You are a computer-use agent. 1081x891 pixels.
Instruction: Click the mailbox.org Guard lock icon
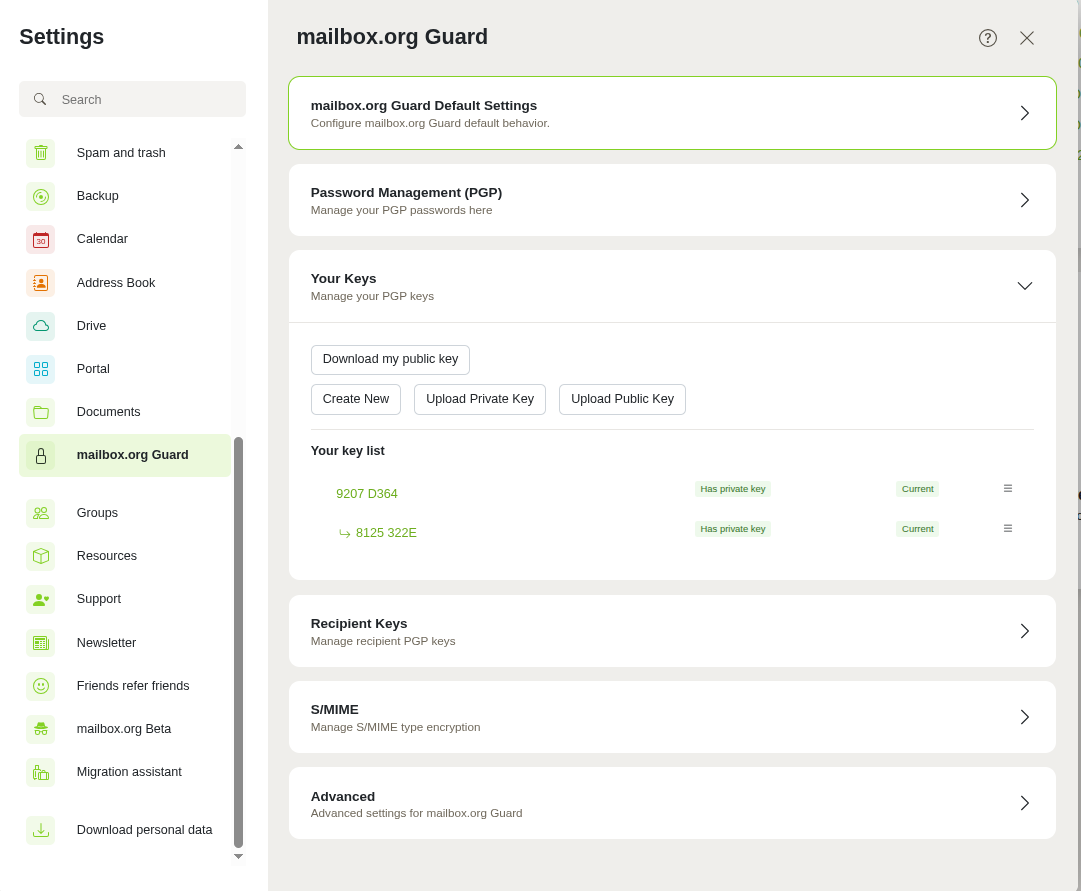pos(41,455)
